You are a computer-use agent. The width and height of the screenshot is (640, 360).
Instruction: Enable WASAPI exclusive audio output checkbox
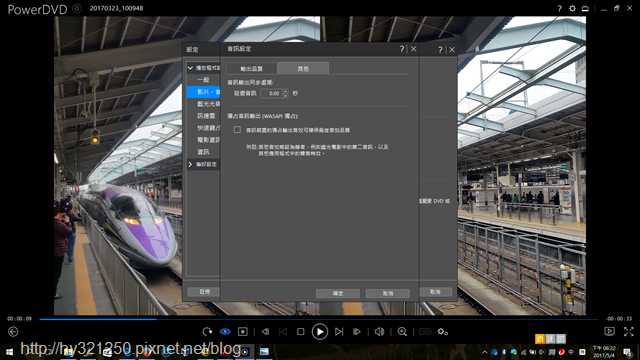[x=237, y=130]
